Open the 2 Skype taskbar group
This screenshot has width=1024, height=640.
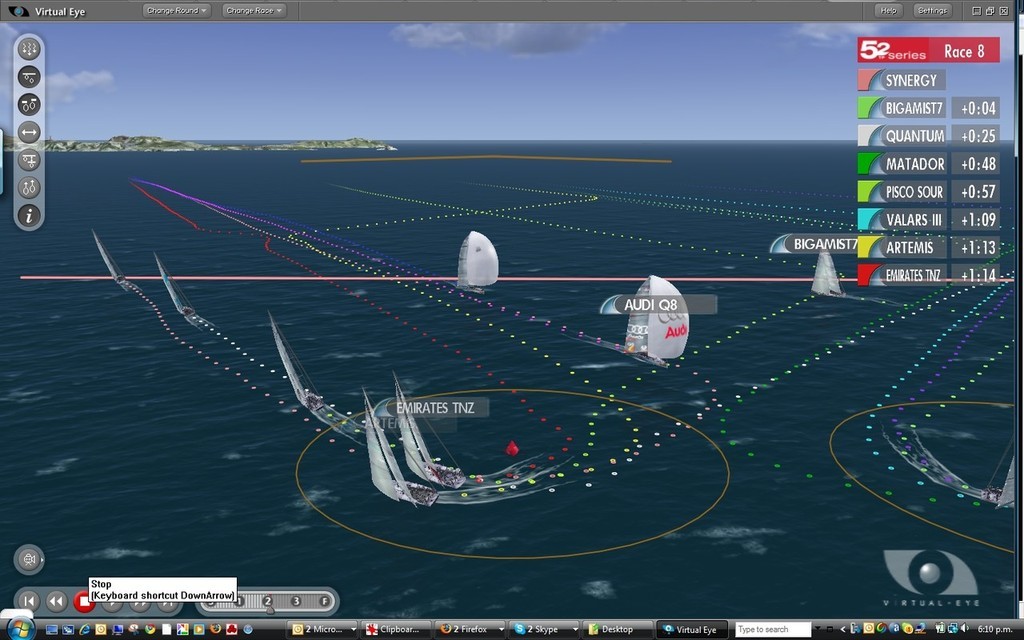coord(545,630)
